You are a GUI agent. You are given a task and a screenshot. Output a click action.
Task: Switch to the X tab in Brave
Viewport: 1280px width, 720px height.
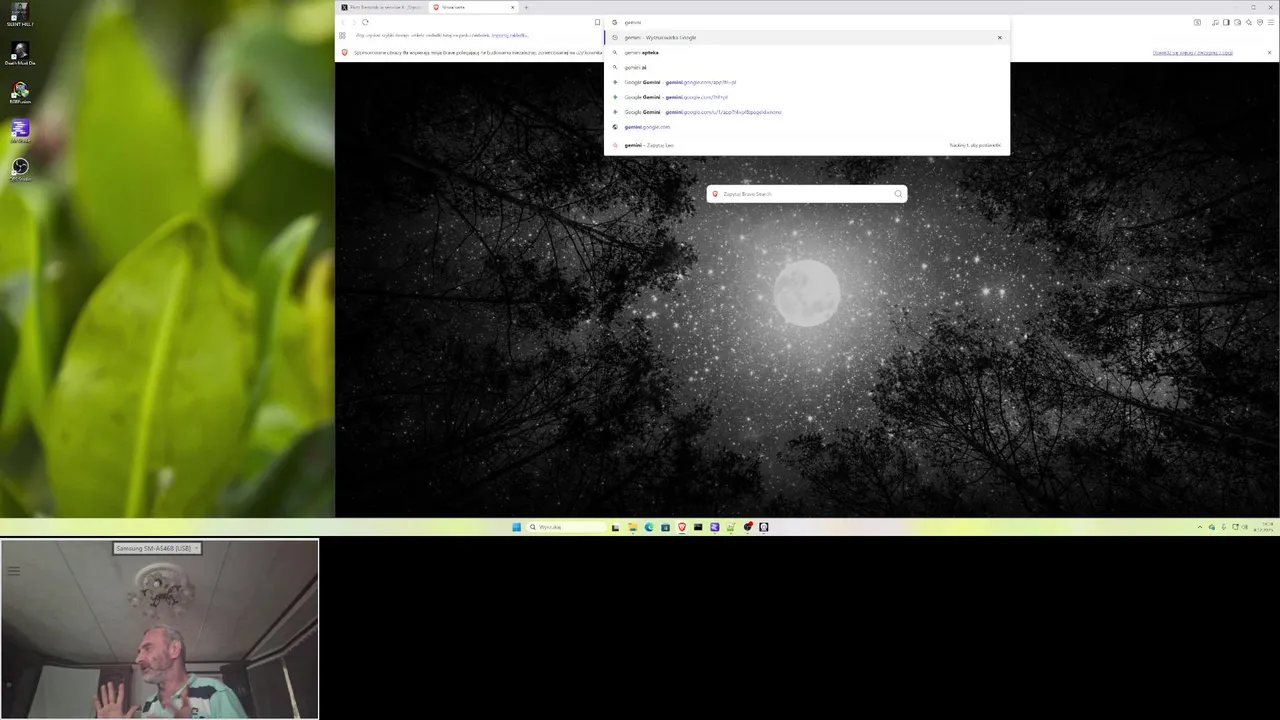[x=383, y=7]
